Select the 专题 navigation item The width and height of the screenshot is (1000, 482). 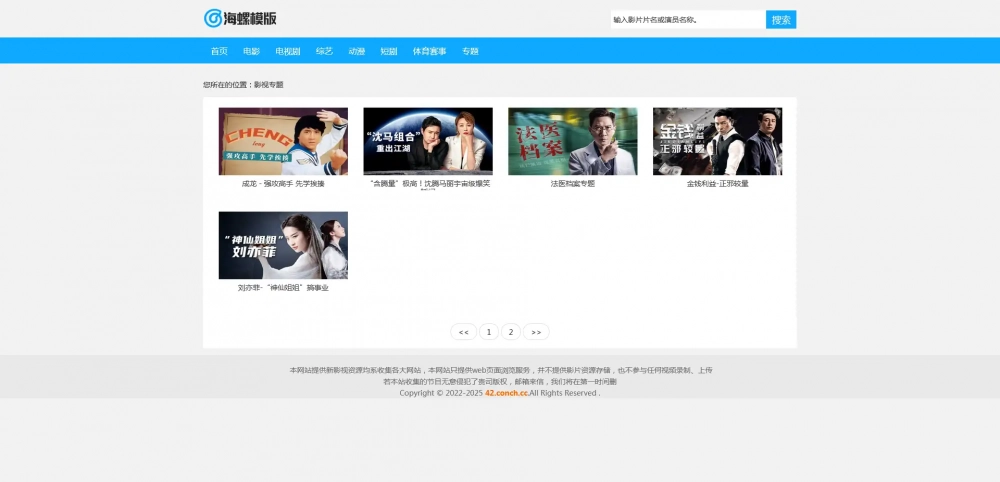[x=470, y=51]
